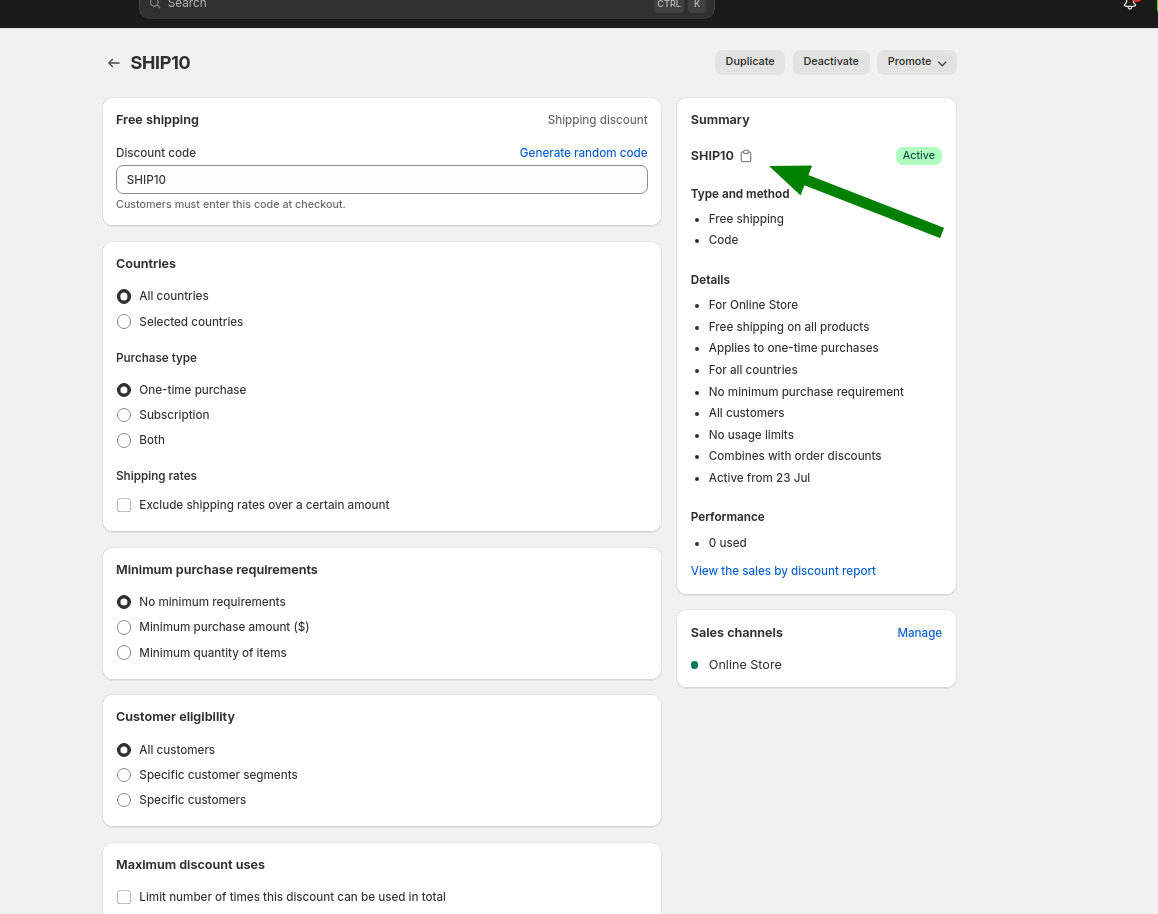The image size is (1158, 914).
Task: Open the sales by discount report link
Action: (783, 571)
